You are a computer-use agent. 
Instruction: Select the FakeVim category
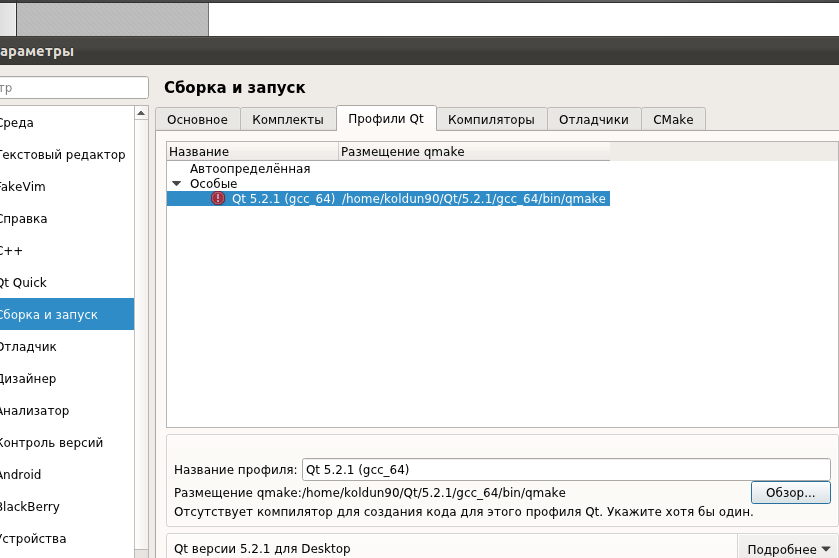[x=66, y=187]
